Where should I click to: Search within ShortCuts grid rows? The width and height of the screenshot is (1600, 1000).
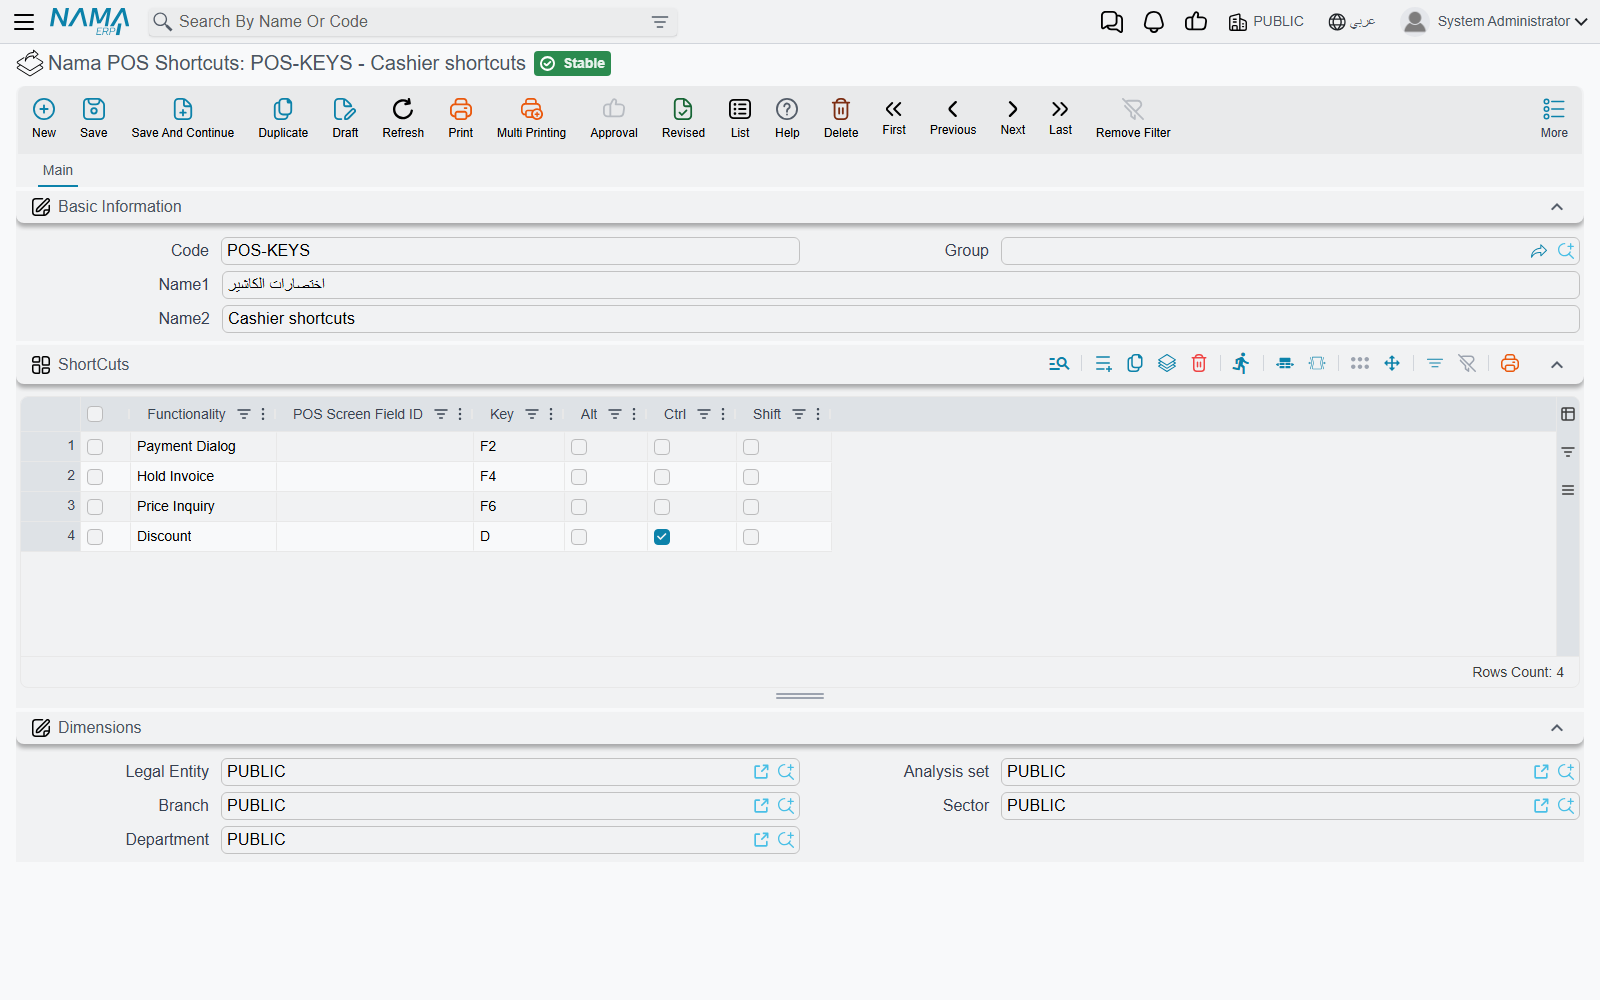click(1059, 364)
